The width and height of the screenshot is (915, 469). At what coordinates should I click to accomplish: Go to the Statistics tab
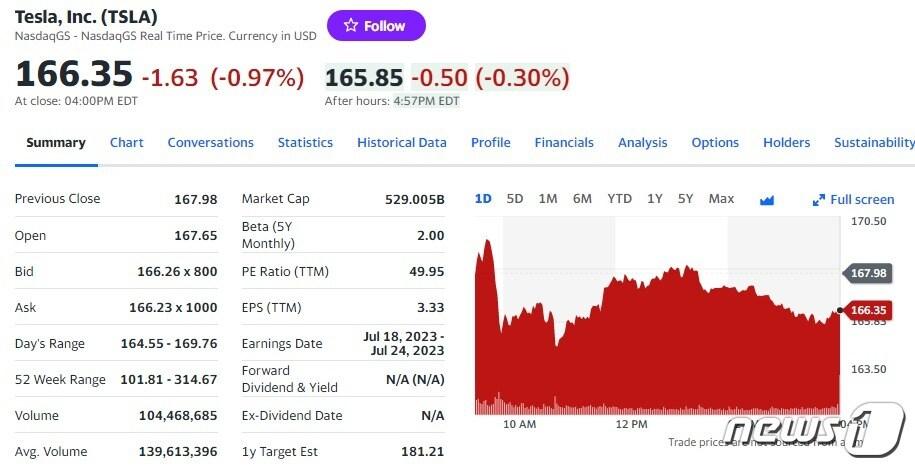[305, 143]
